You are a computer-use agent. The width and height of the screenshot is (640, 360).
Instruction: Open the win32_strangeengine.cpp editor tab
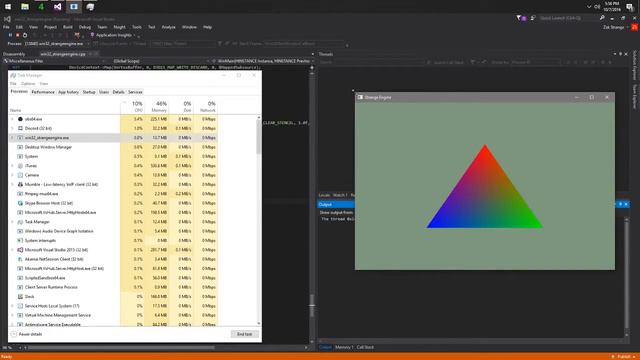point(63,54)
